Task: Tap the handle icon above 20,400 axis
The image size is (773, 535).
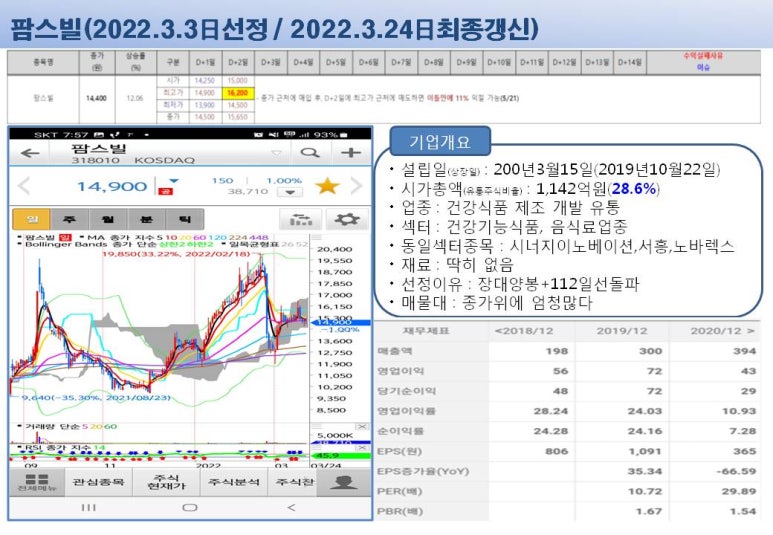Action: [316, 238]
